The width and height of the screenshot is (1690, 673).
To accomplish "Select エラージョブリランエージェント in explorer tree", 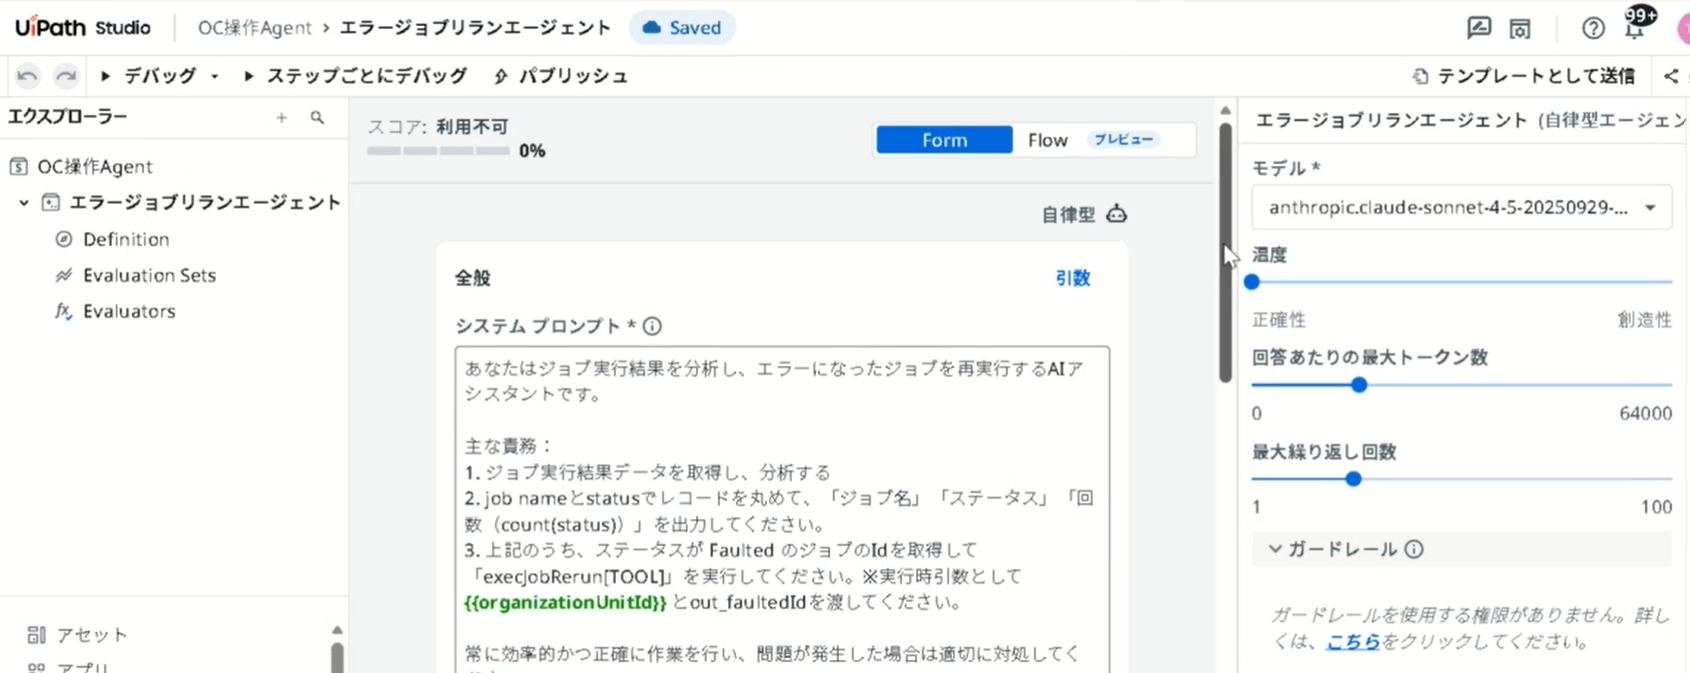I will [x=205, y=203].
